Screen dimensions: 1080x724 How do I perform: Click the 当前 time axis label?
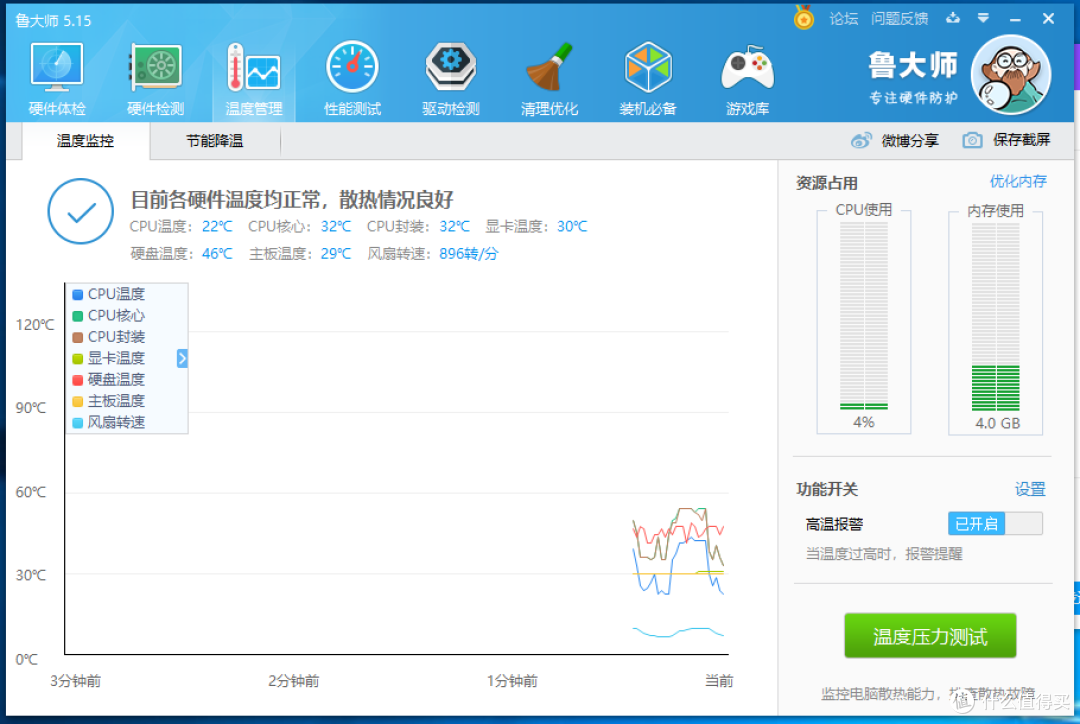719,681
